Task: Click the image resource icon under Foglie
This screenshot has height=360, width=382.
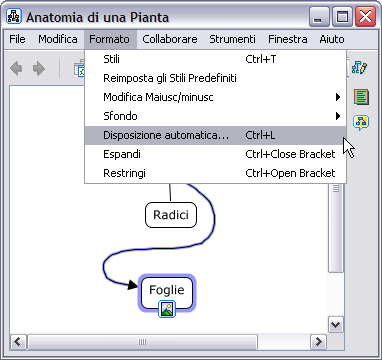Action: pos(167,309)
